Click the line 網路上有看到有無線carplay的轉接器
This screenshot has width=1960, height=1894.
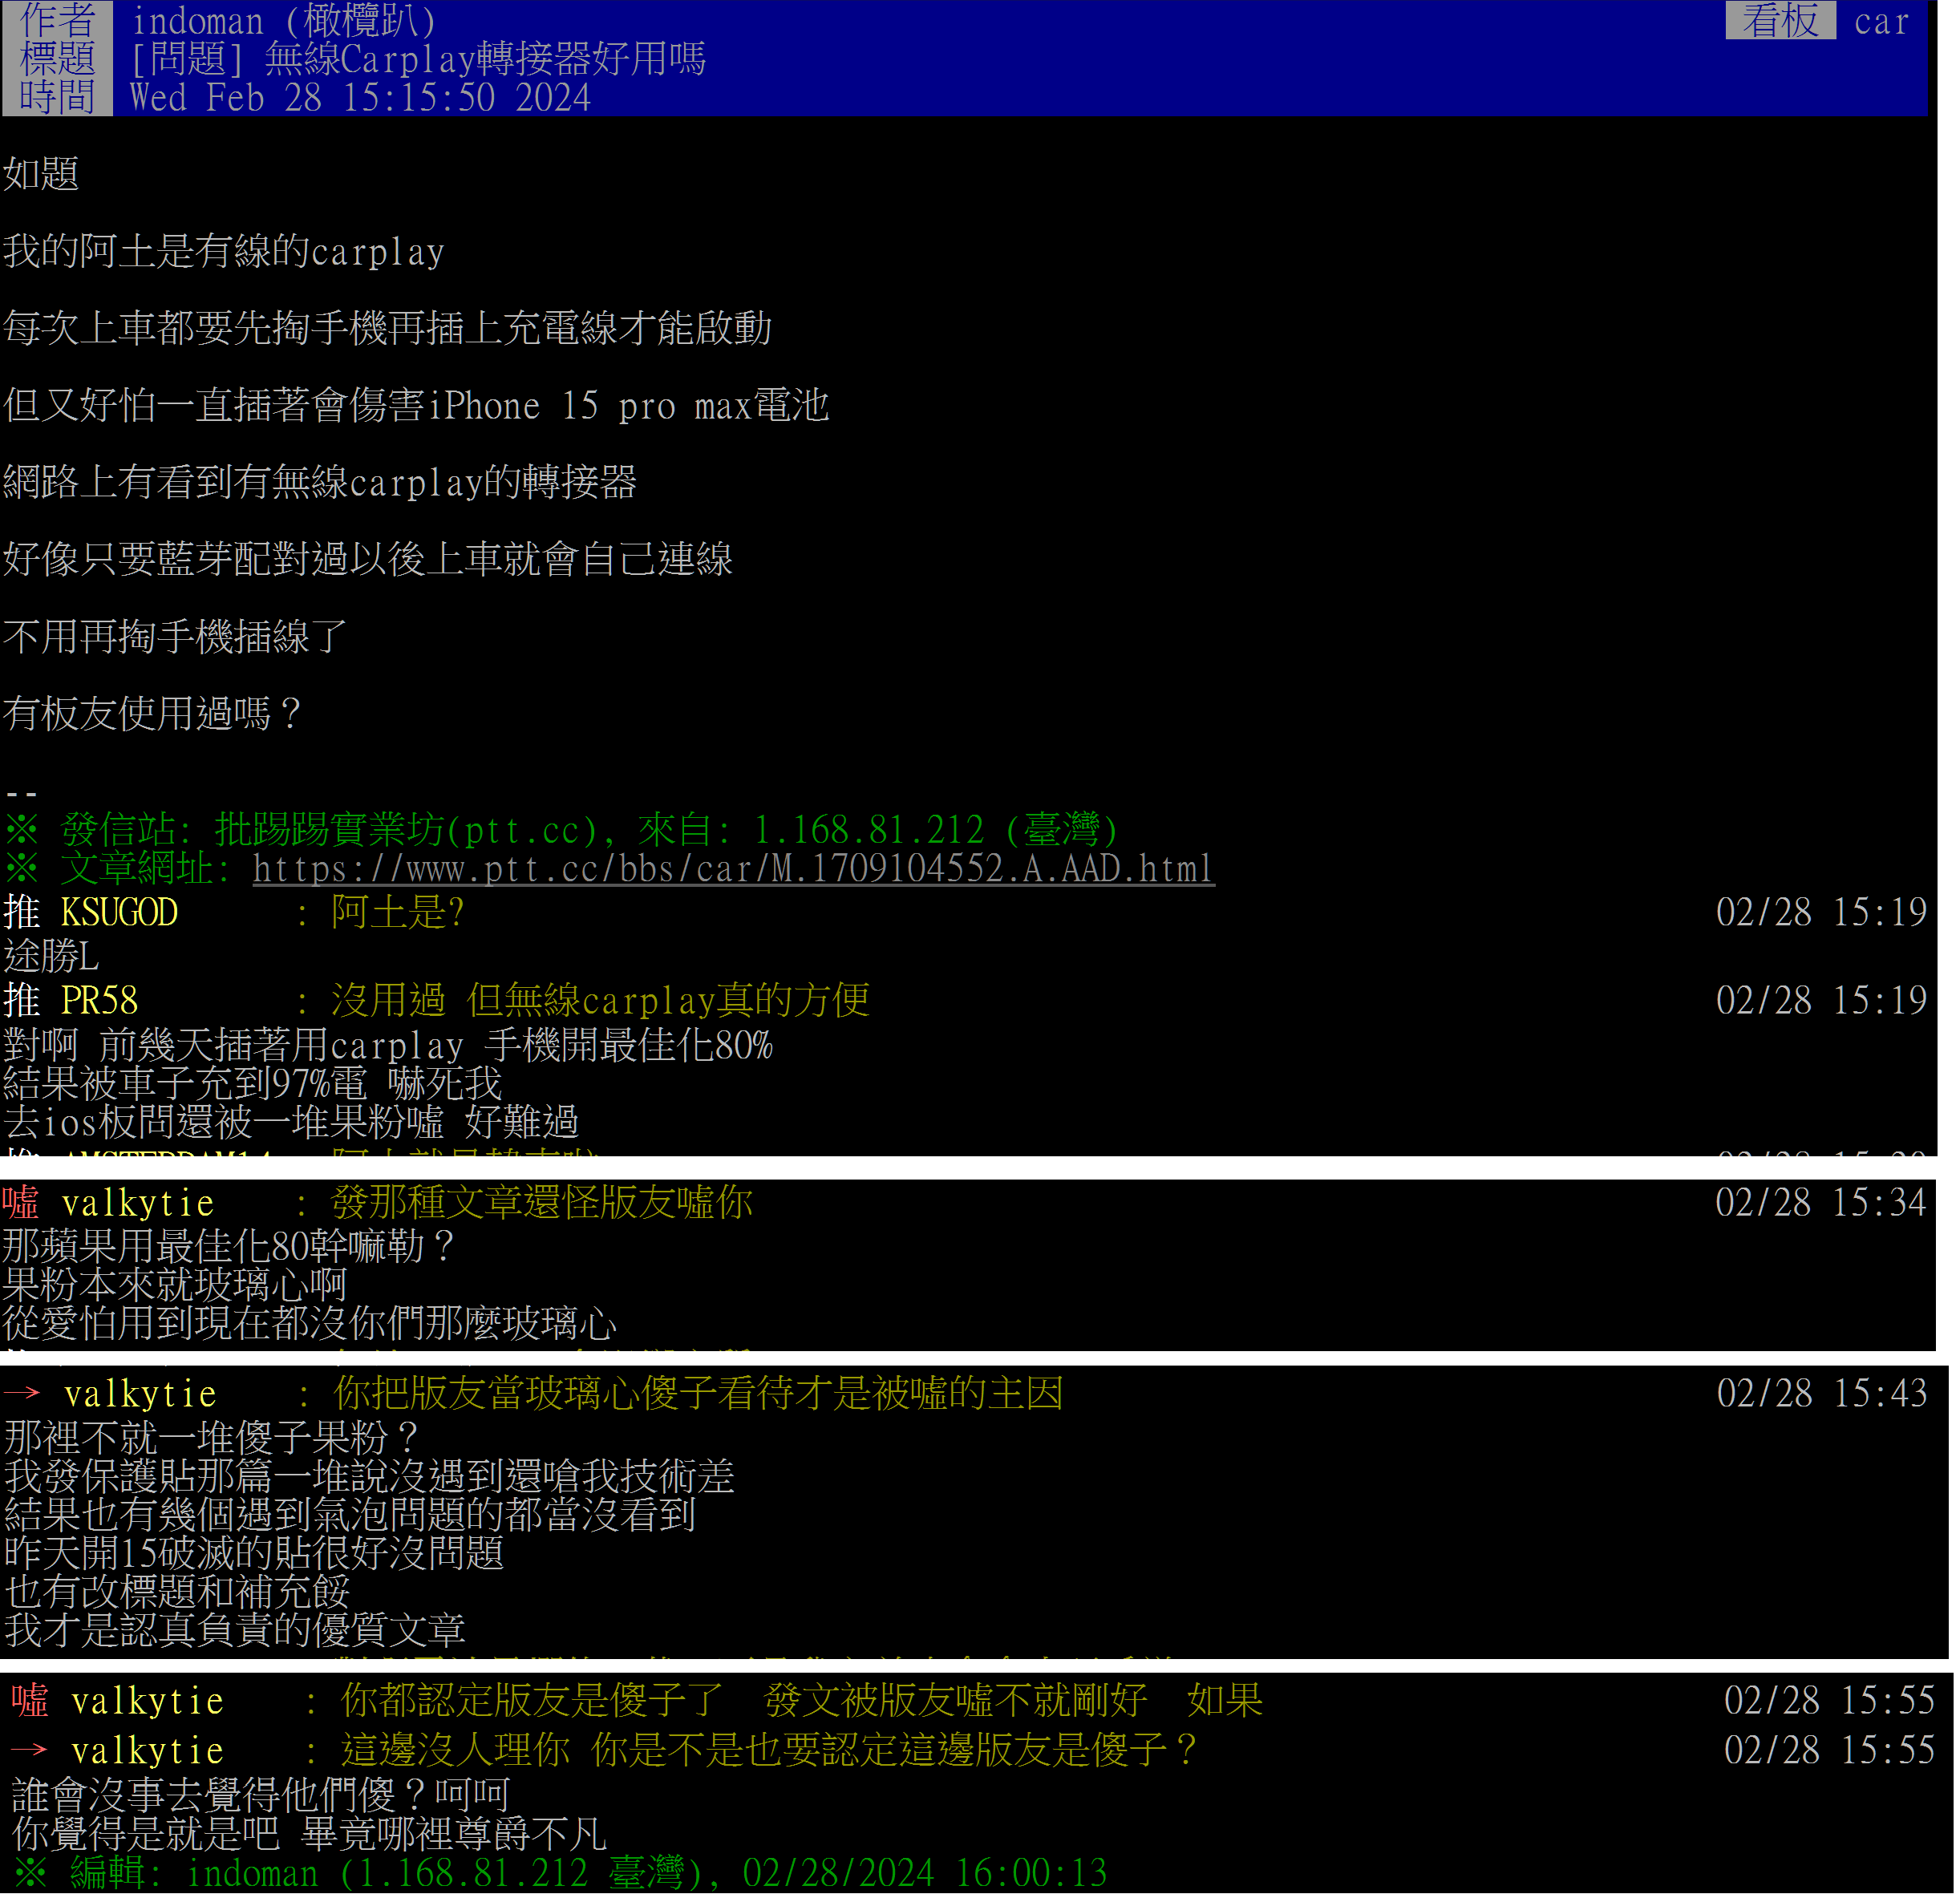pyautogui.click(x=320, y=482)
